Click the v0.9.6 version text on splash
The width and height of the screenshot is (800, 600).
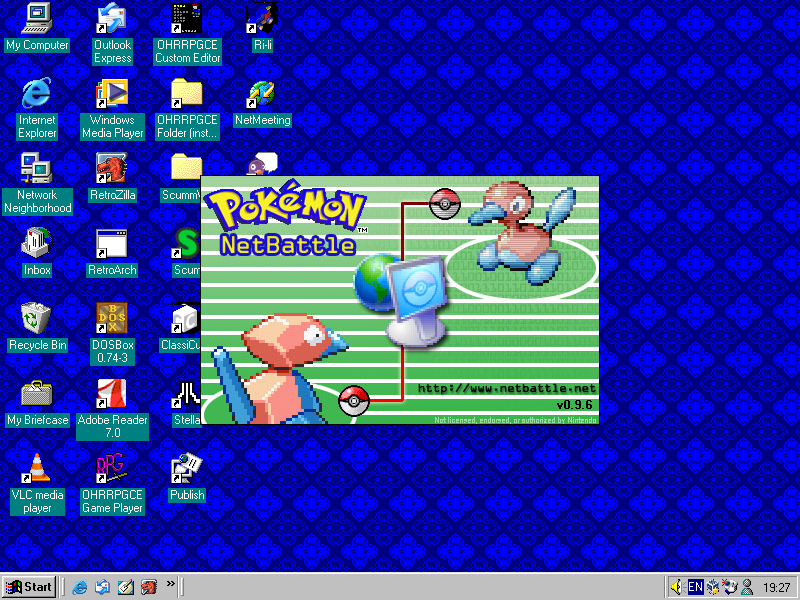(574, 405)
